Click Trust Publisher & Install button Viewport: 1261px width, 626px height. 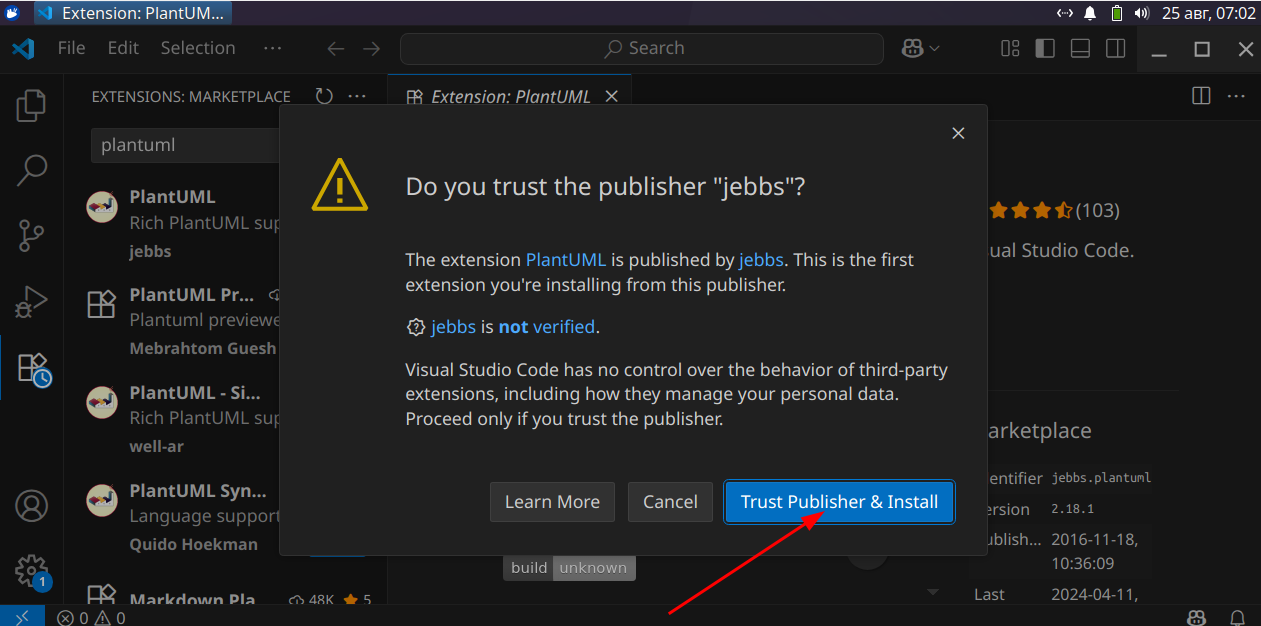pos(839,502)
